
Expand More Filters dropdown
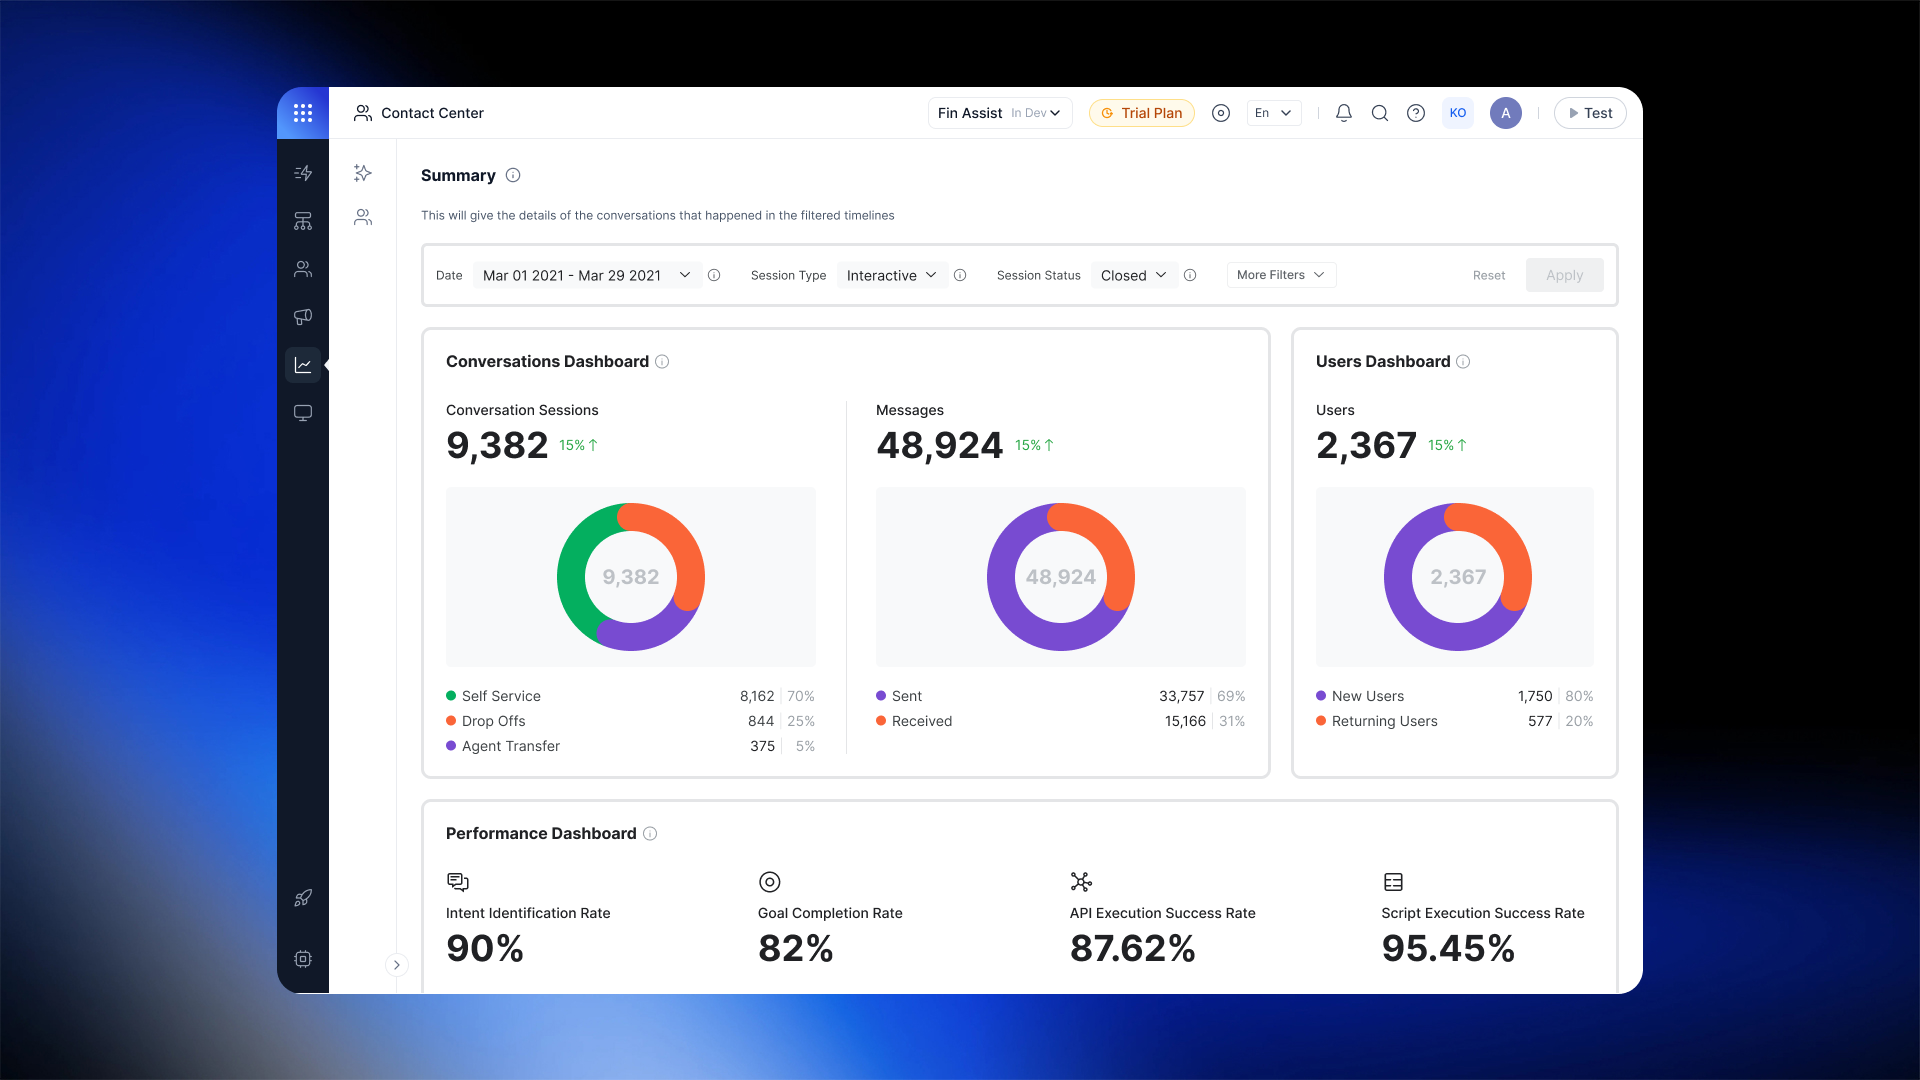click(x=1281, y=275)
